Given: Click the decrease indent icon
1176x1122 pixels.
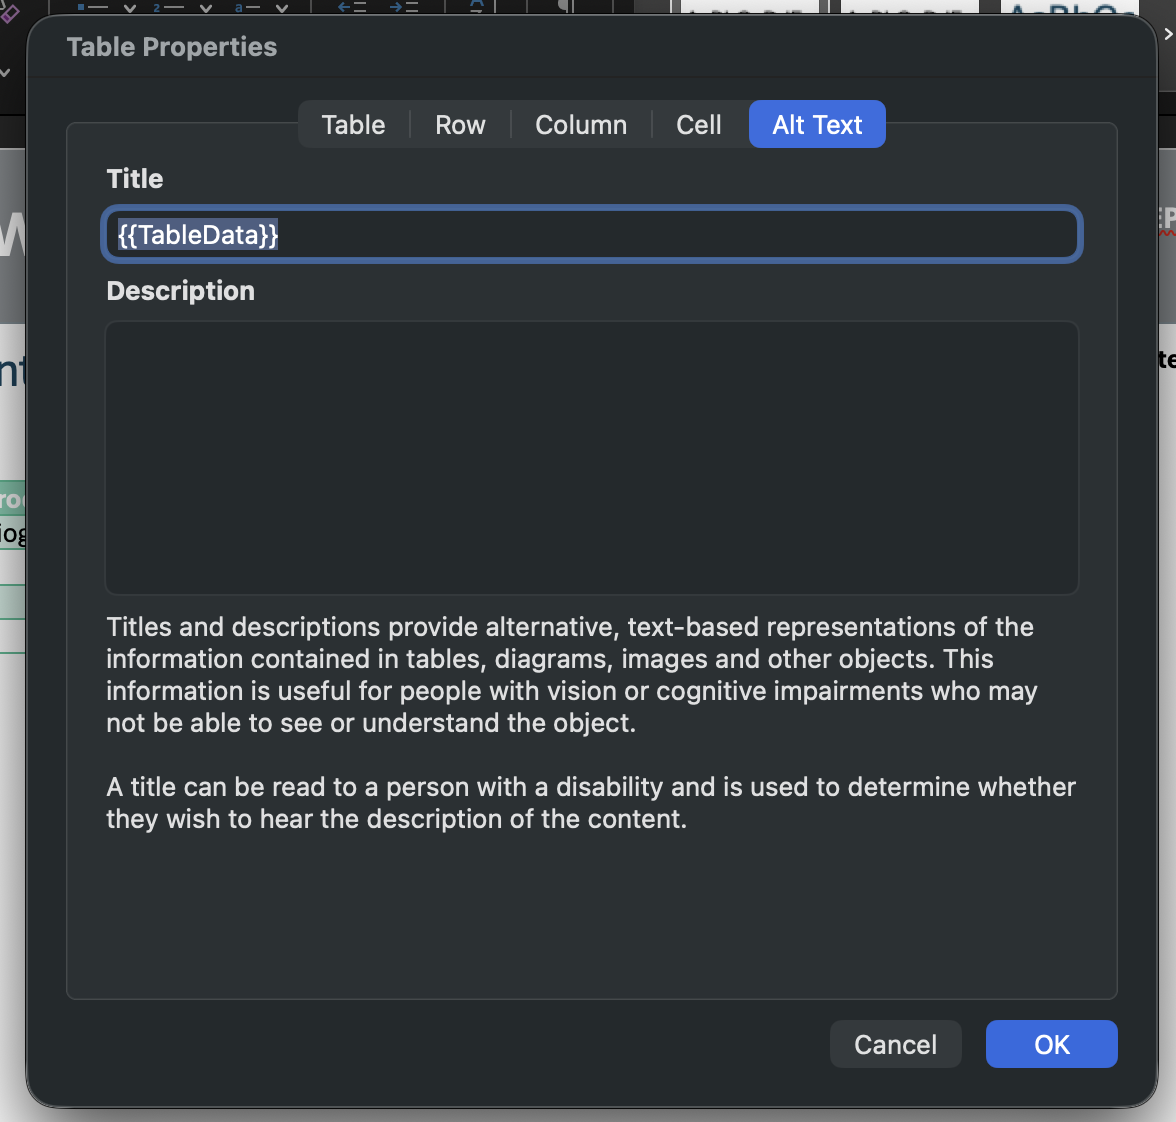Looking at the screenshot, I should coord(352,7).
